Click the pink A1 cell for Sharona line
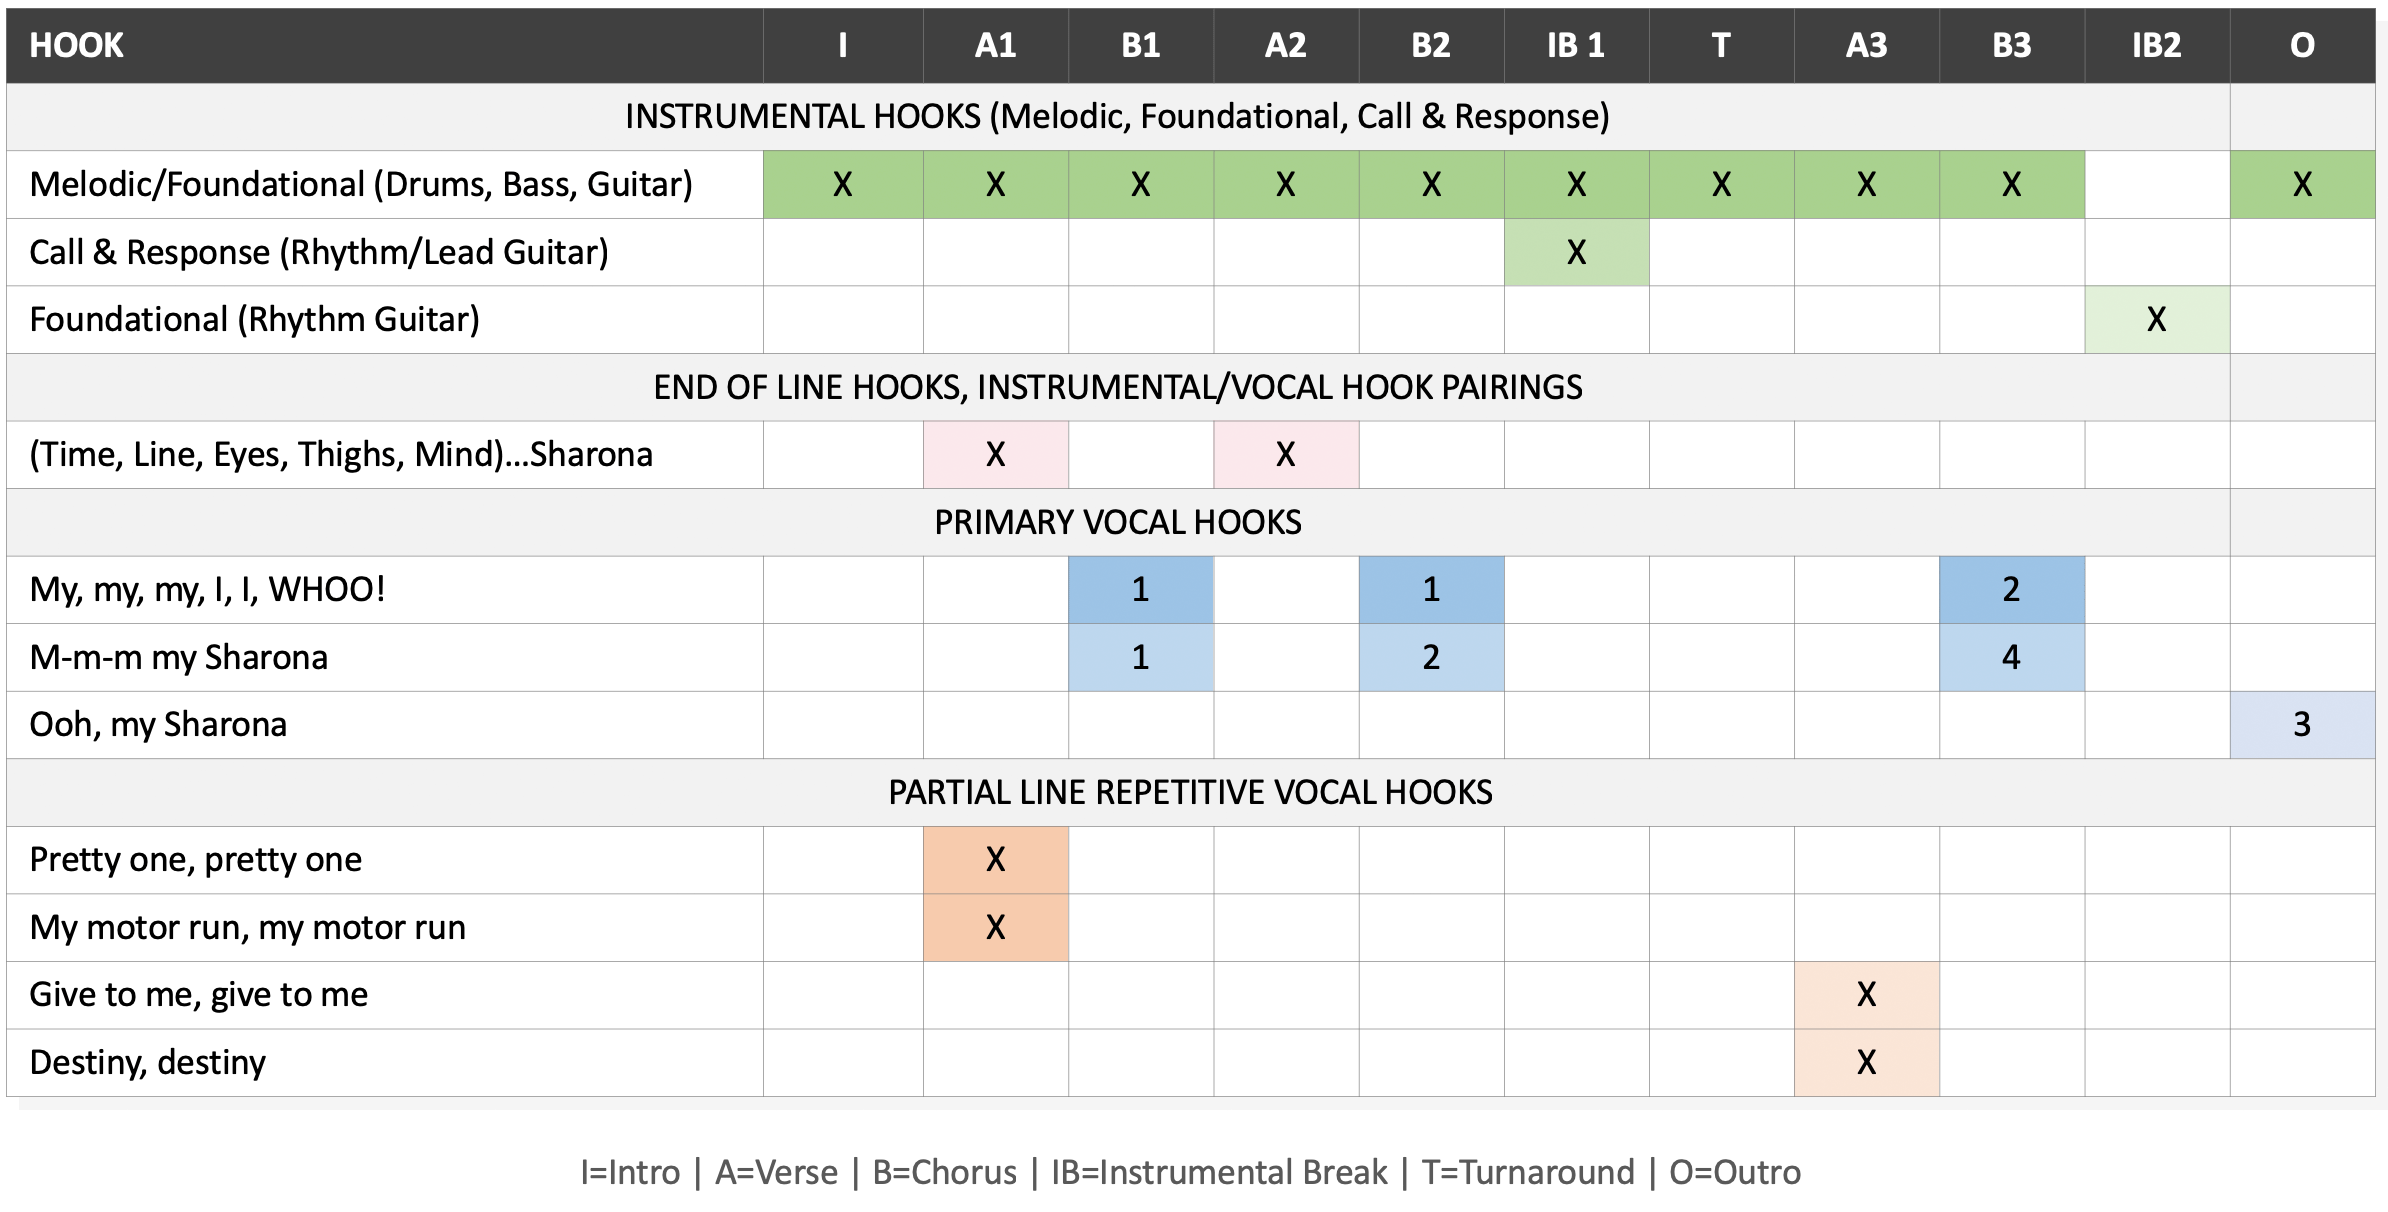 coord(995,455)
